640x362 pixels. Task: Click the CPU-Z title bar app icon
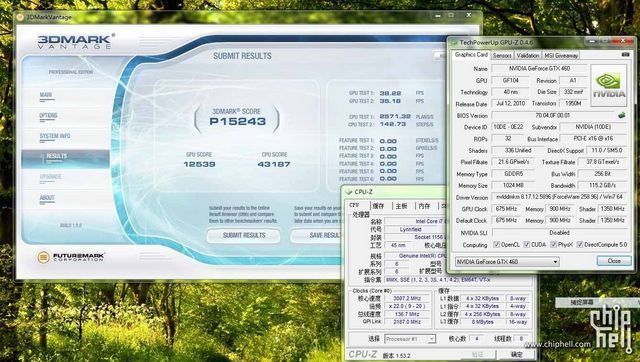(x=349, y=192)
